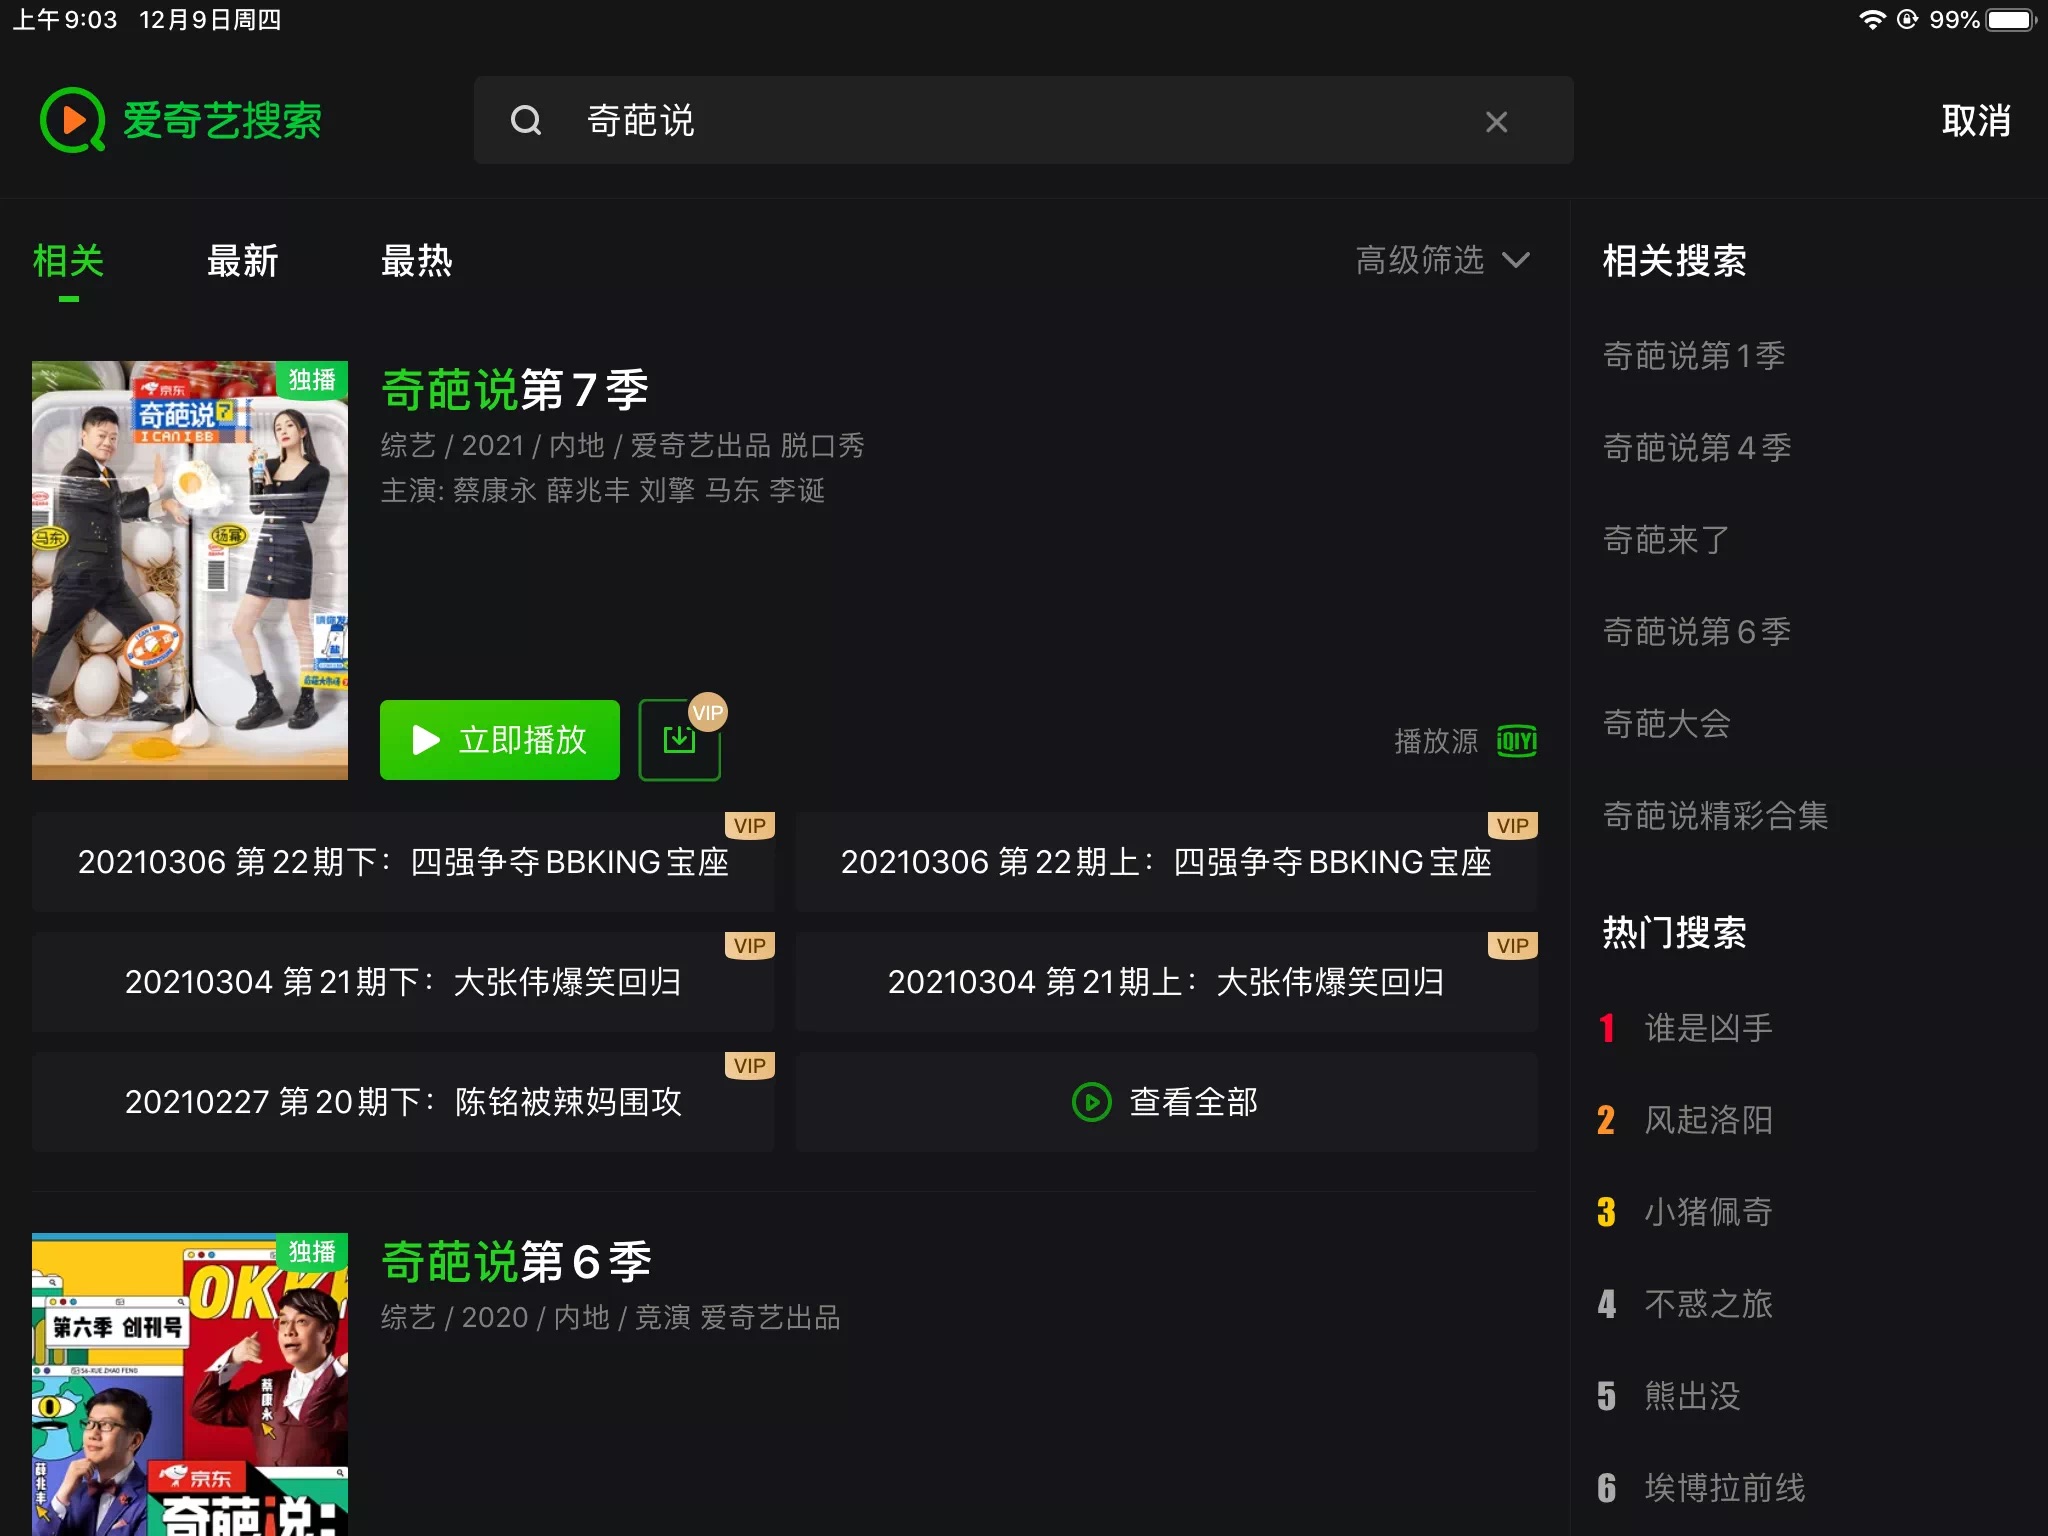Open episode 22期下 四强争夺BBKING宝座
2048x1536 pixels.
403,862
